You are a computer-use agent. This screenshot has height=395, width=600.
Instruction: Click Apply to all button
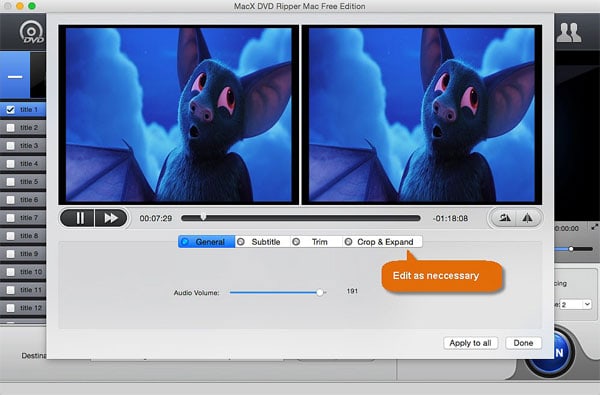470,343
